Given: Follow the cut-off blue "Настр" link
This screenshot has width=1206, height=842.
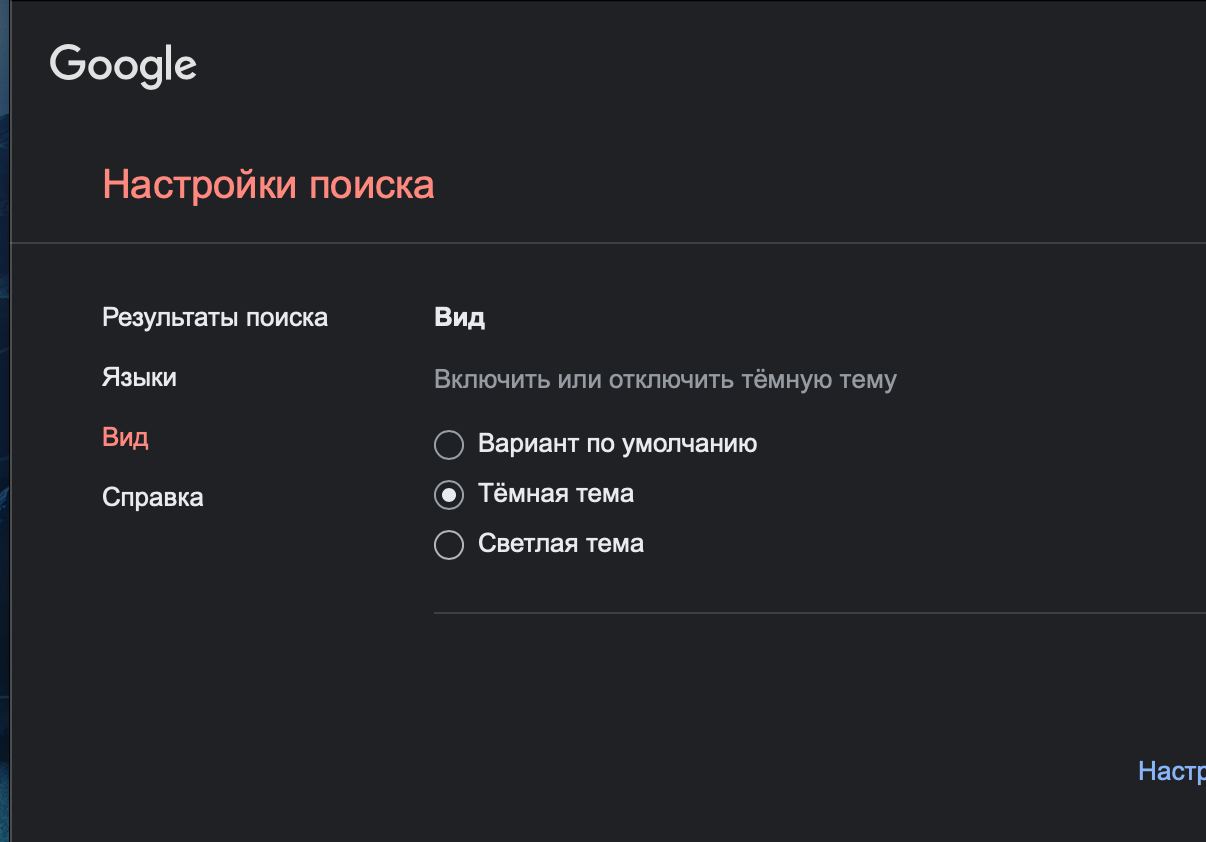Looking at the screenshot, I should [x=1171, y=771].
